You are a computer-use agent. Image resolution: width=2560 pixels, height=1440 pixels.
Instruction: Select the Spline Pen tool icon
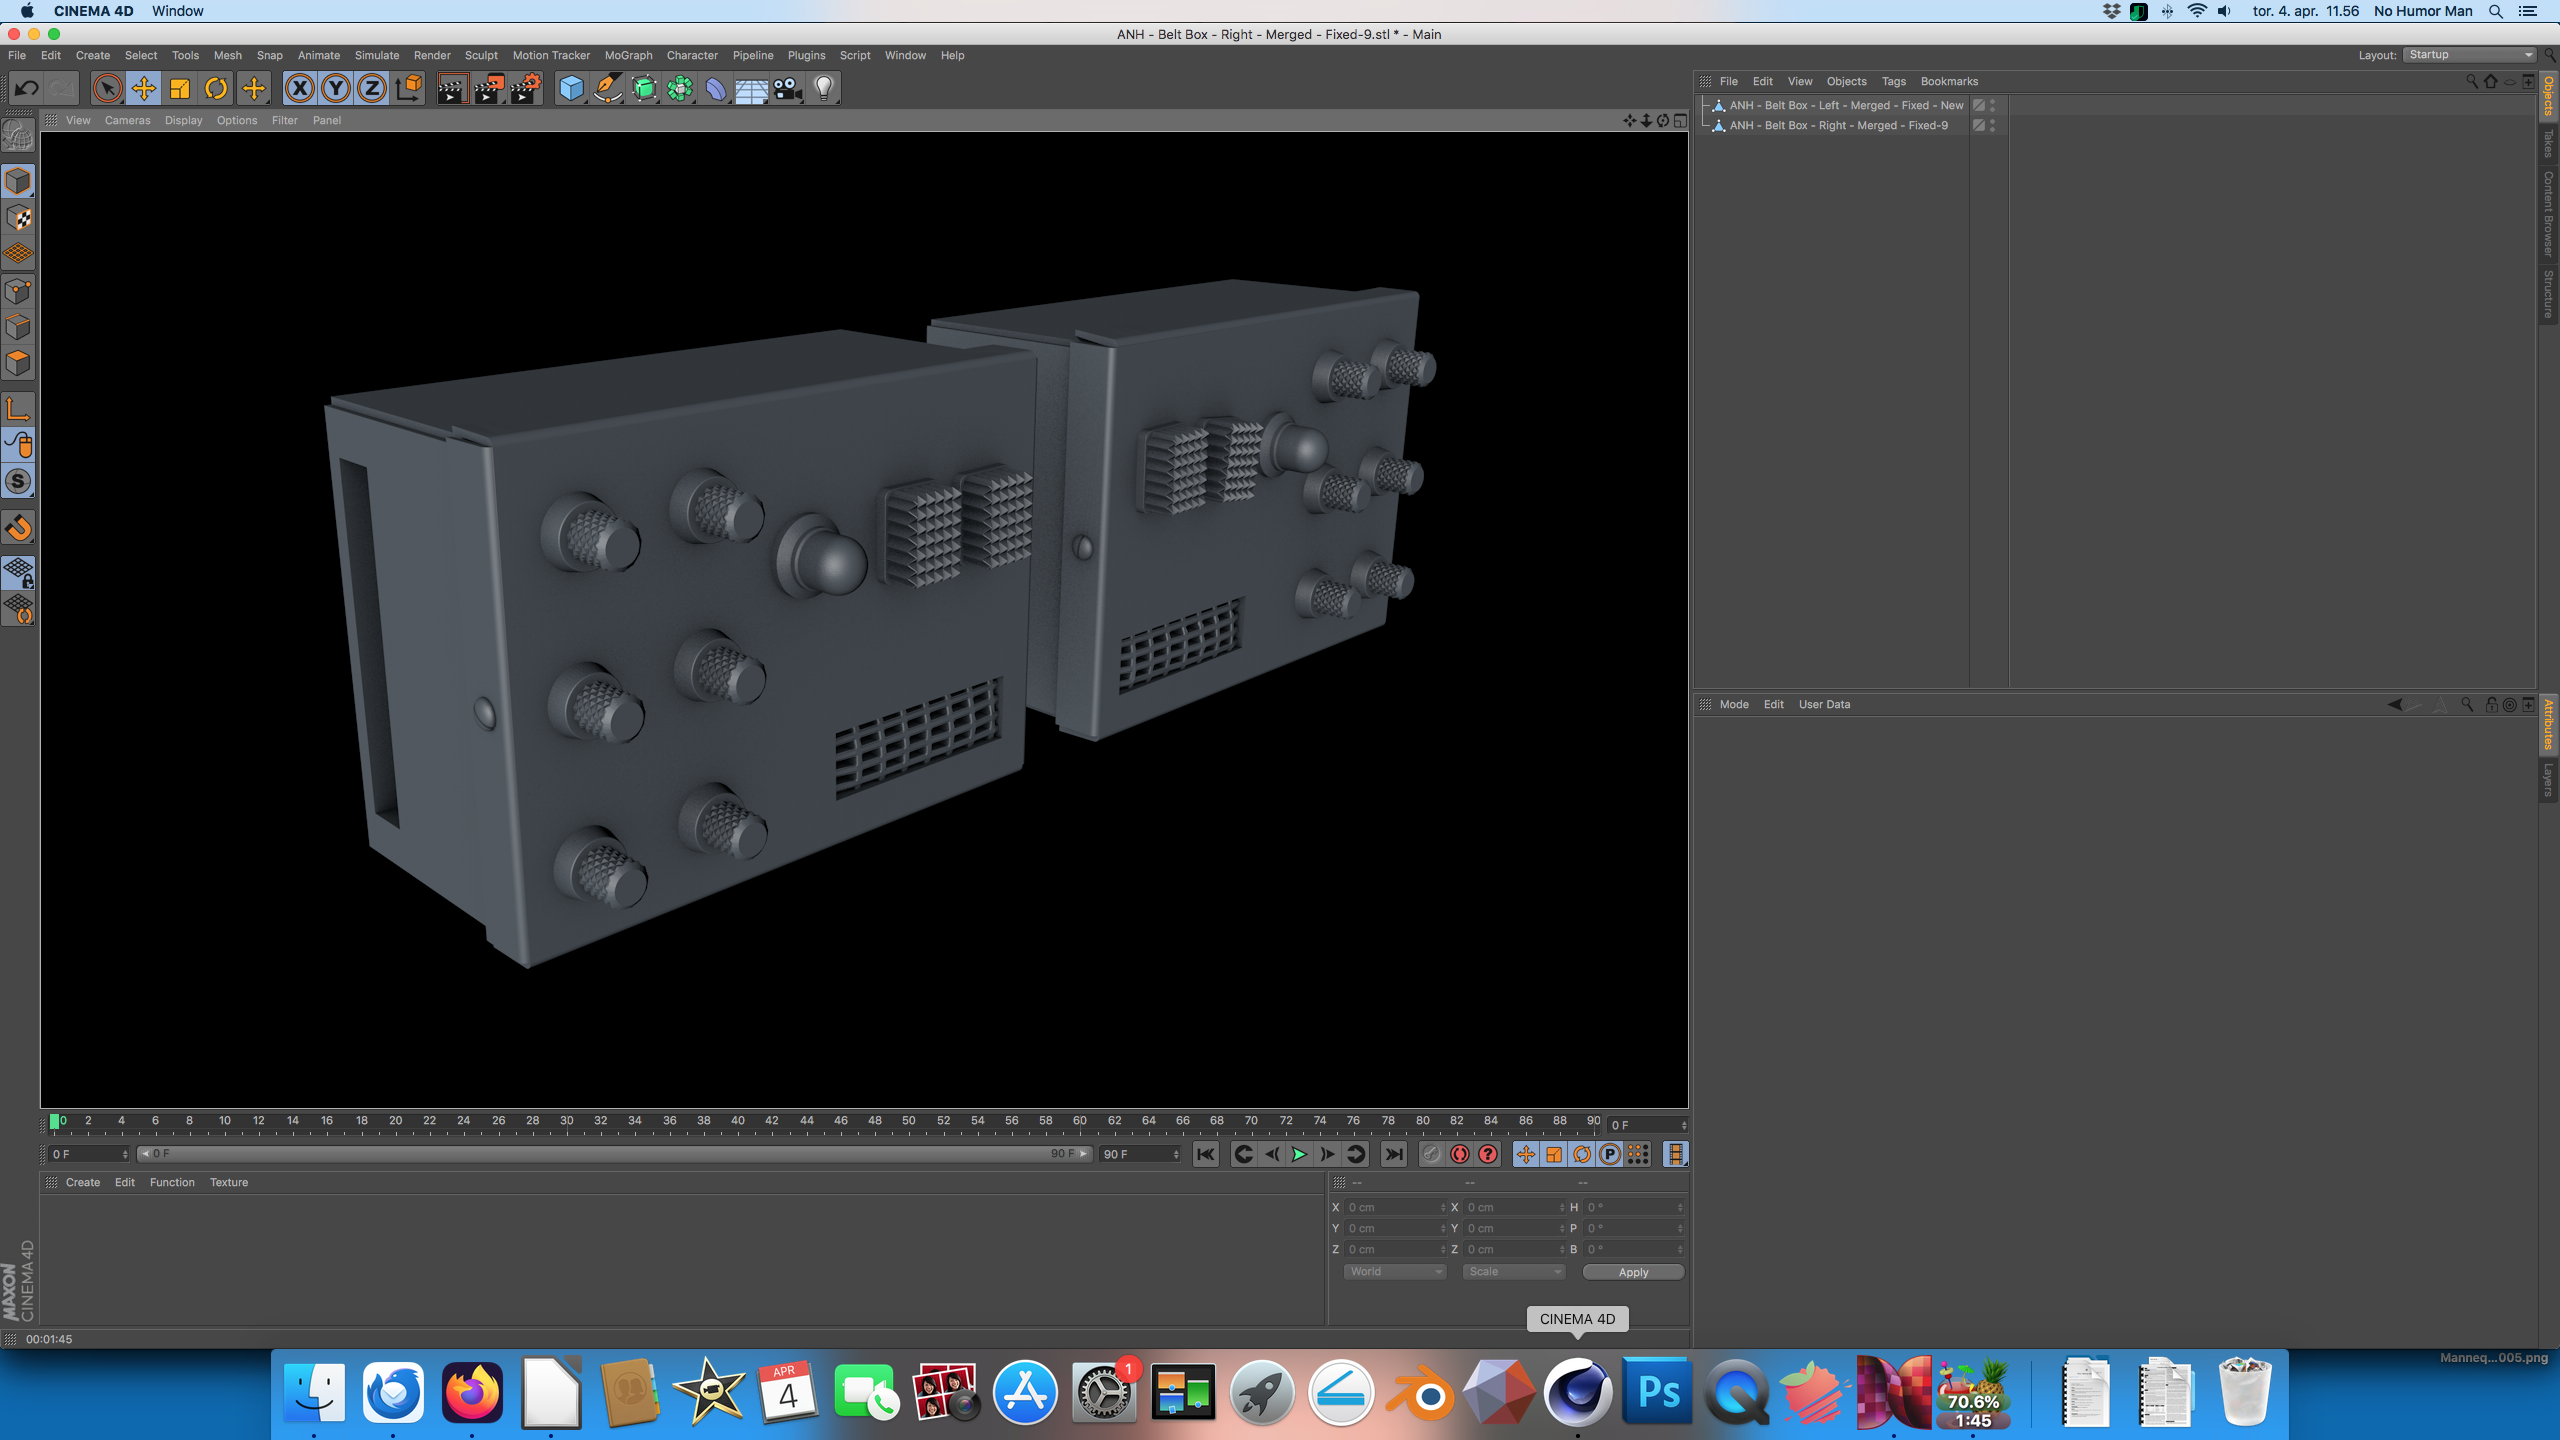[607, 88]
